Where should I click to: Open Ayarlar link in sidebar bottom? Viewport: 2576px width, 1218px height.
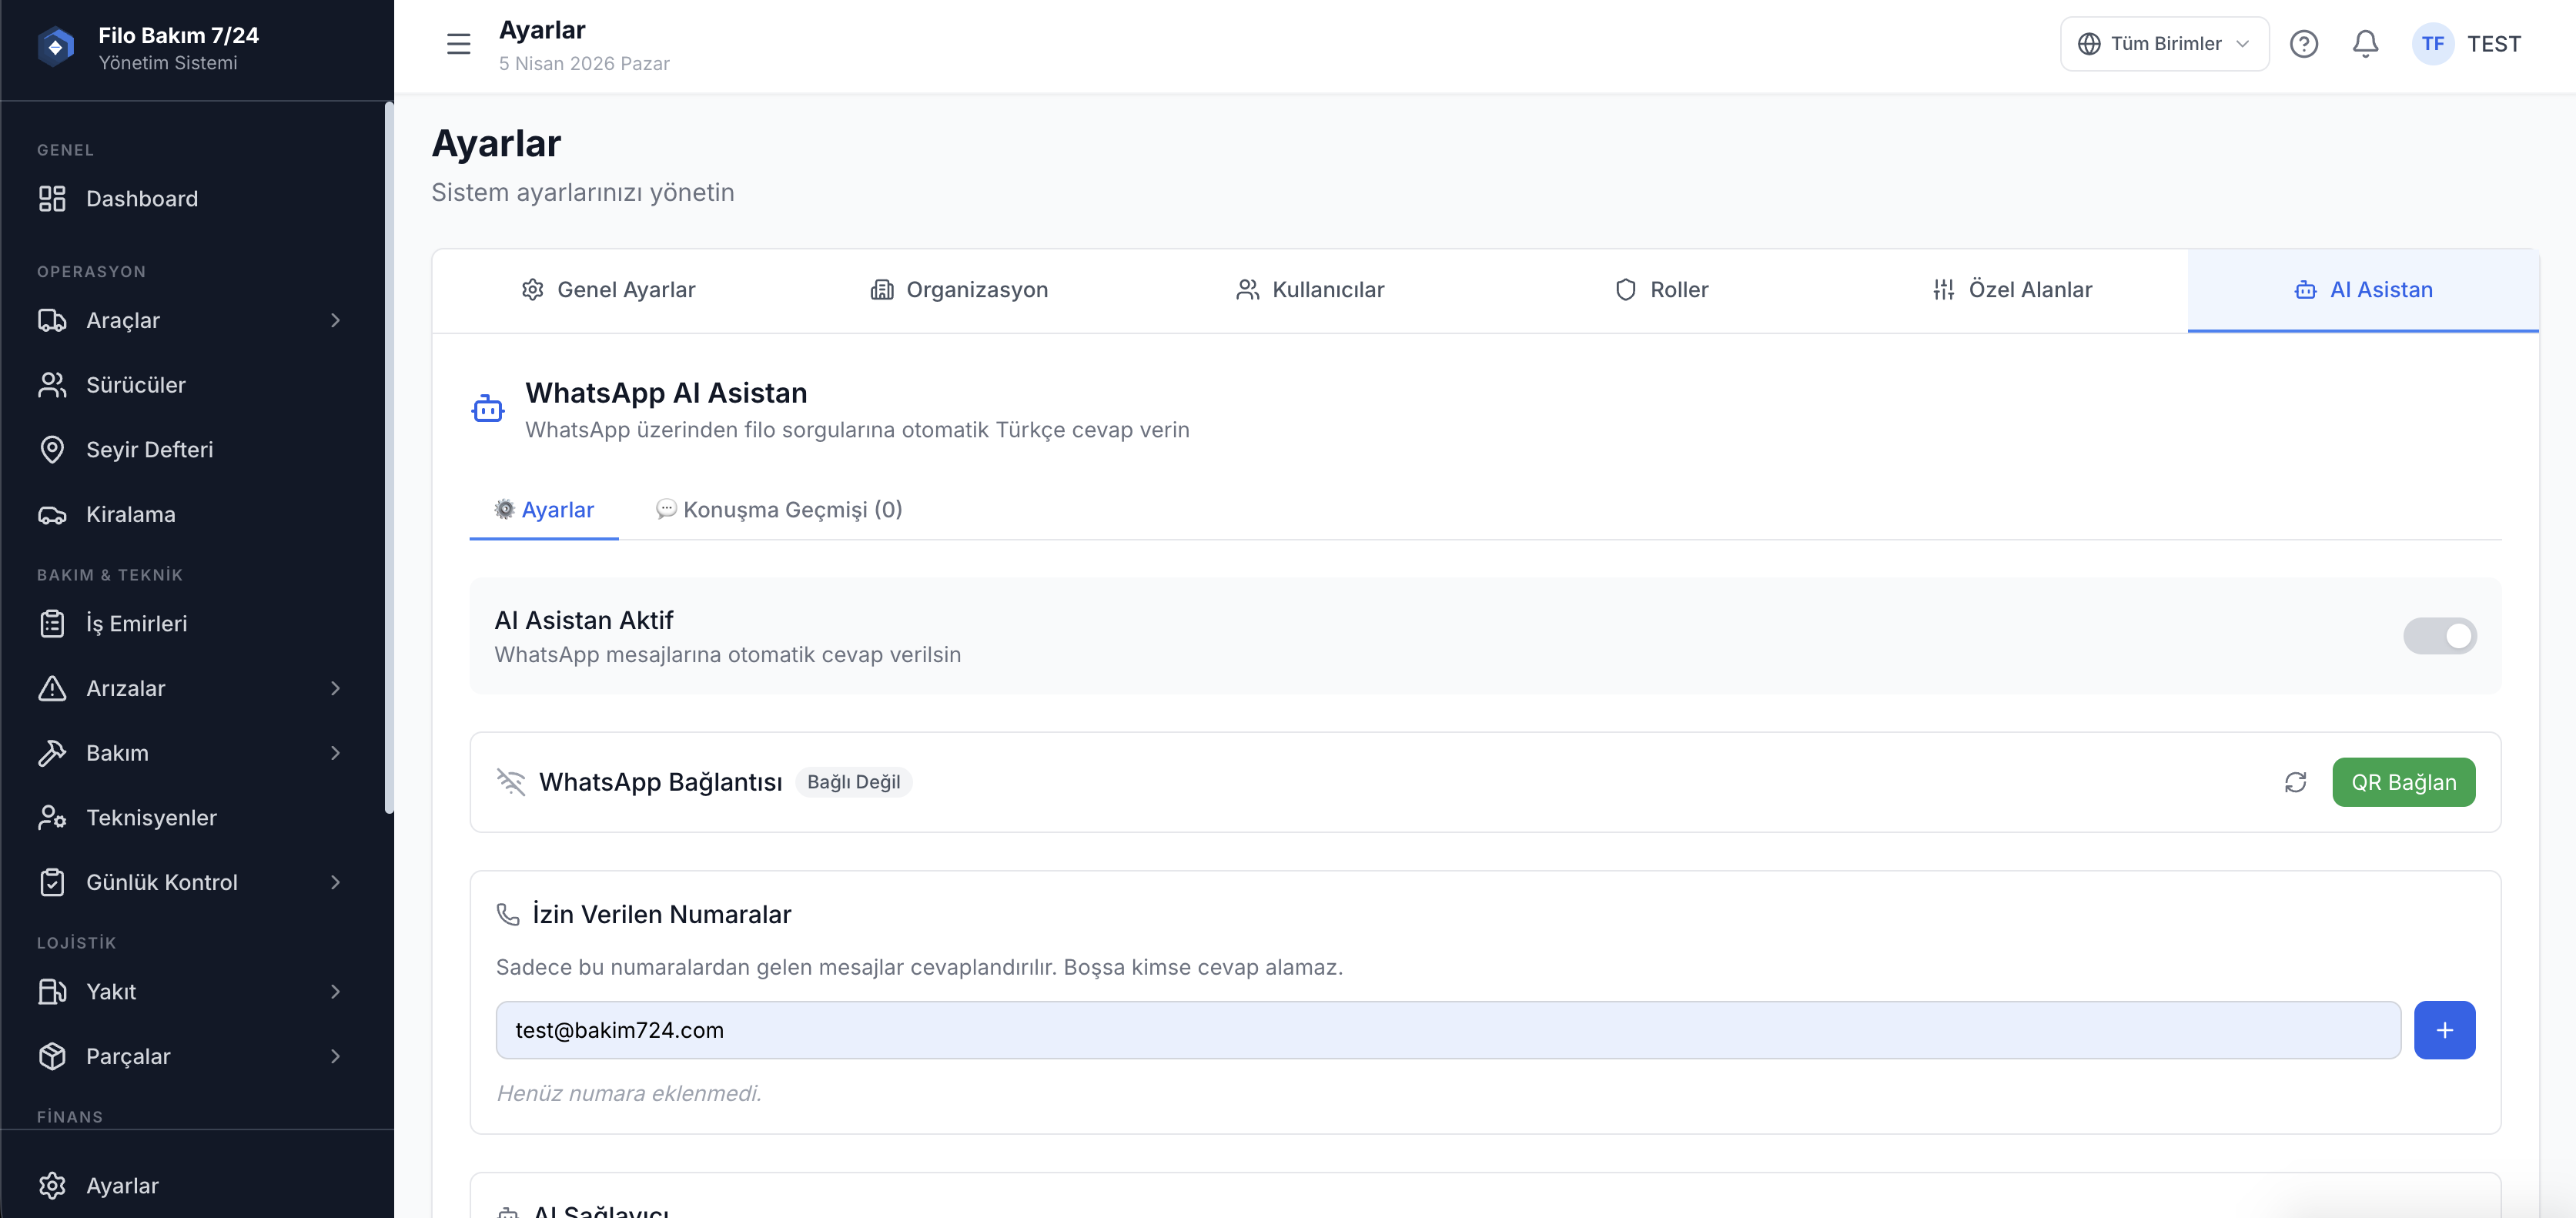[122, 1186]
